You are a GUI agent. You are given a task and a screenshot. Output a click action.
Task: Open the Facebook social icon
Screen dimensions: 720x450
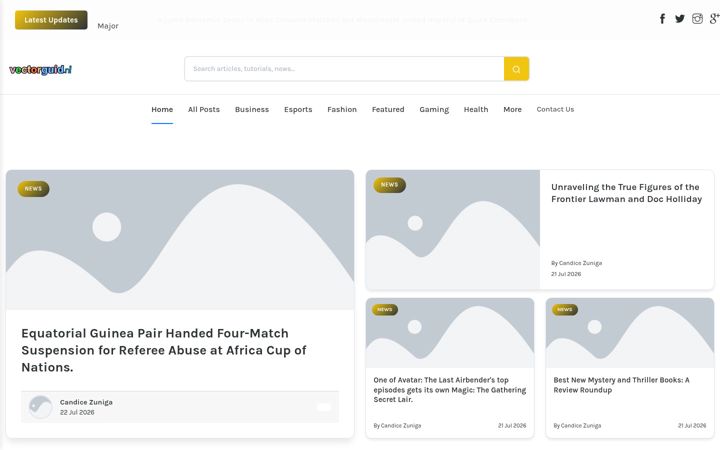(x=662, y=19)
